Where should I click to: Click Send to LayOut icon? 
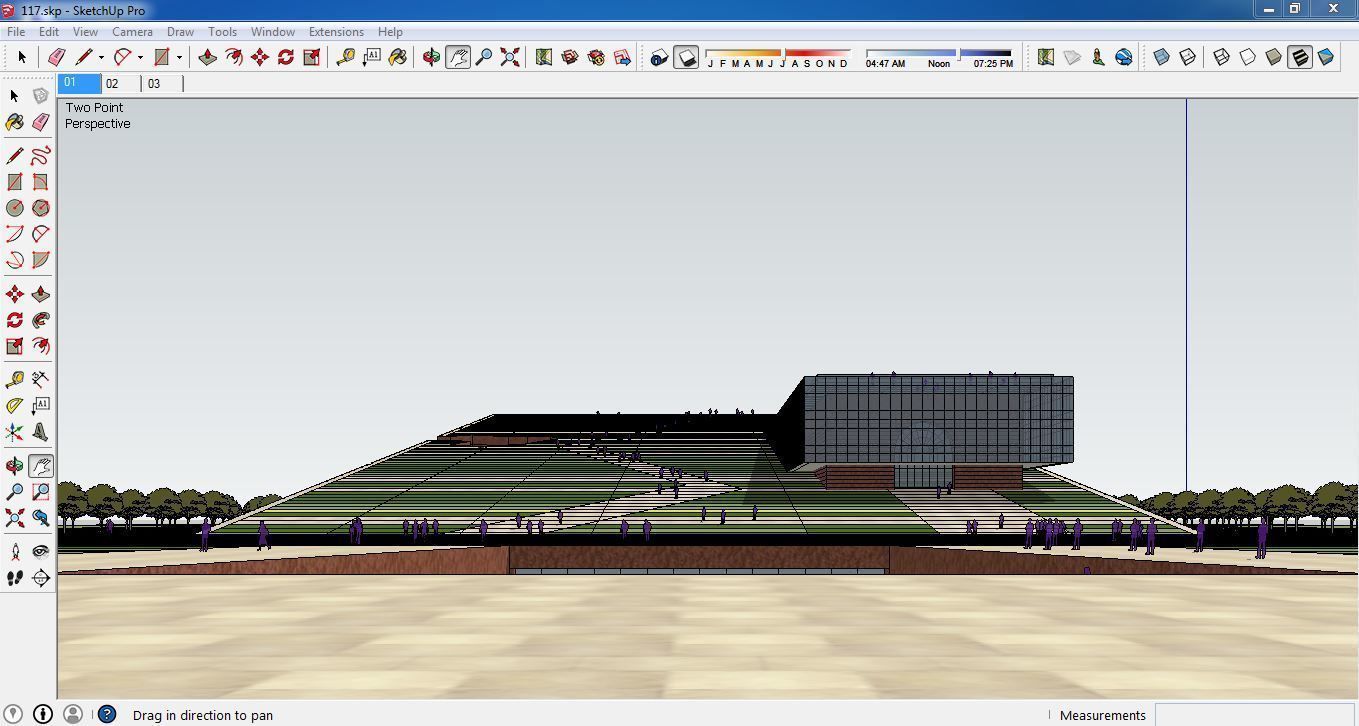click(x=622, y=57)
